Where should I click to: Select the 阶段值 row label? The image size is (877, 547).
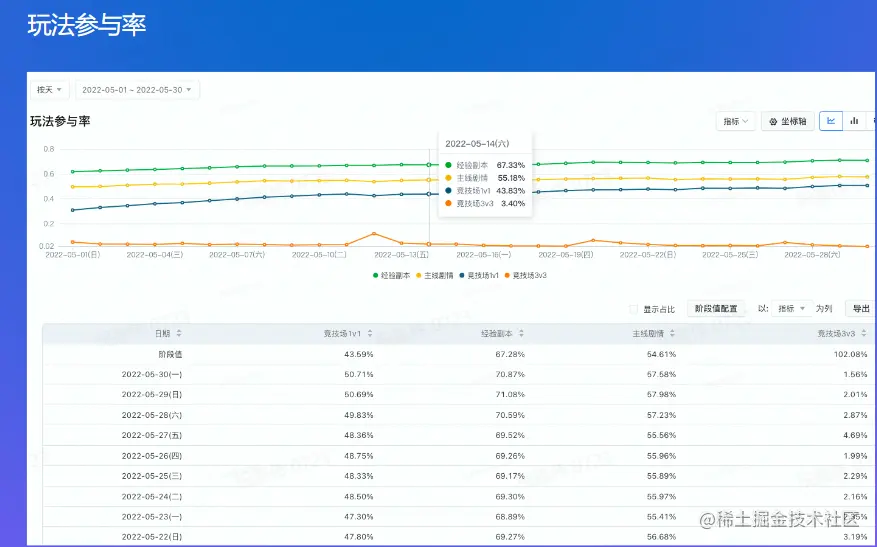[170, 354]
